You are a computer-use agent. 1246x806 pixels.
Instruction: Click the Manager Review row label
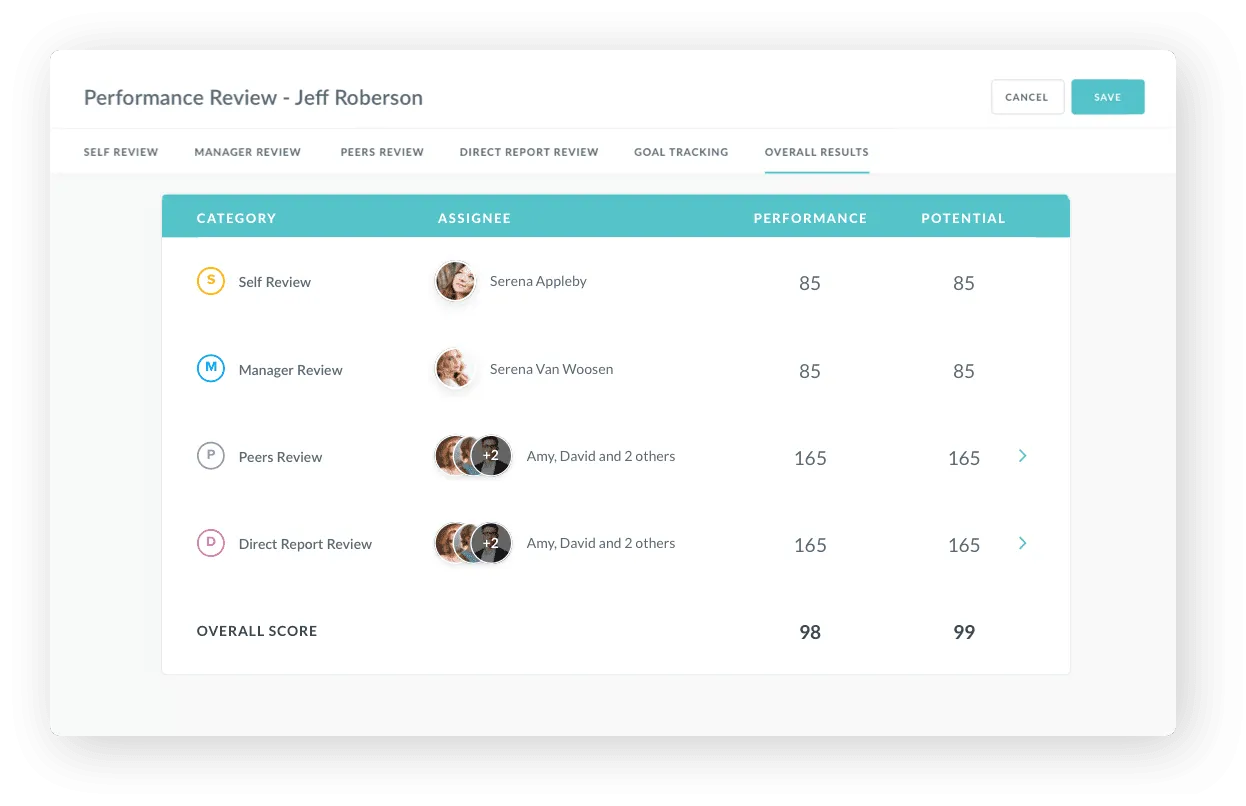coord(291,370)
